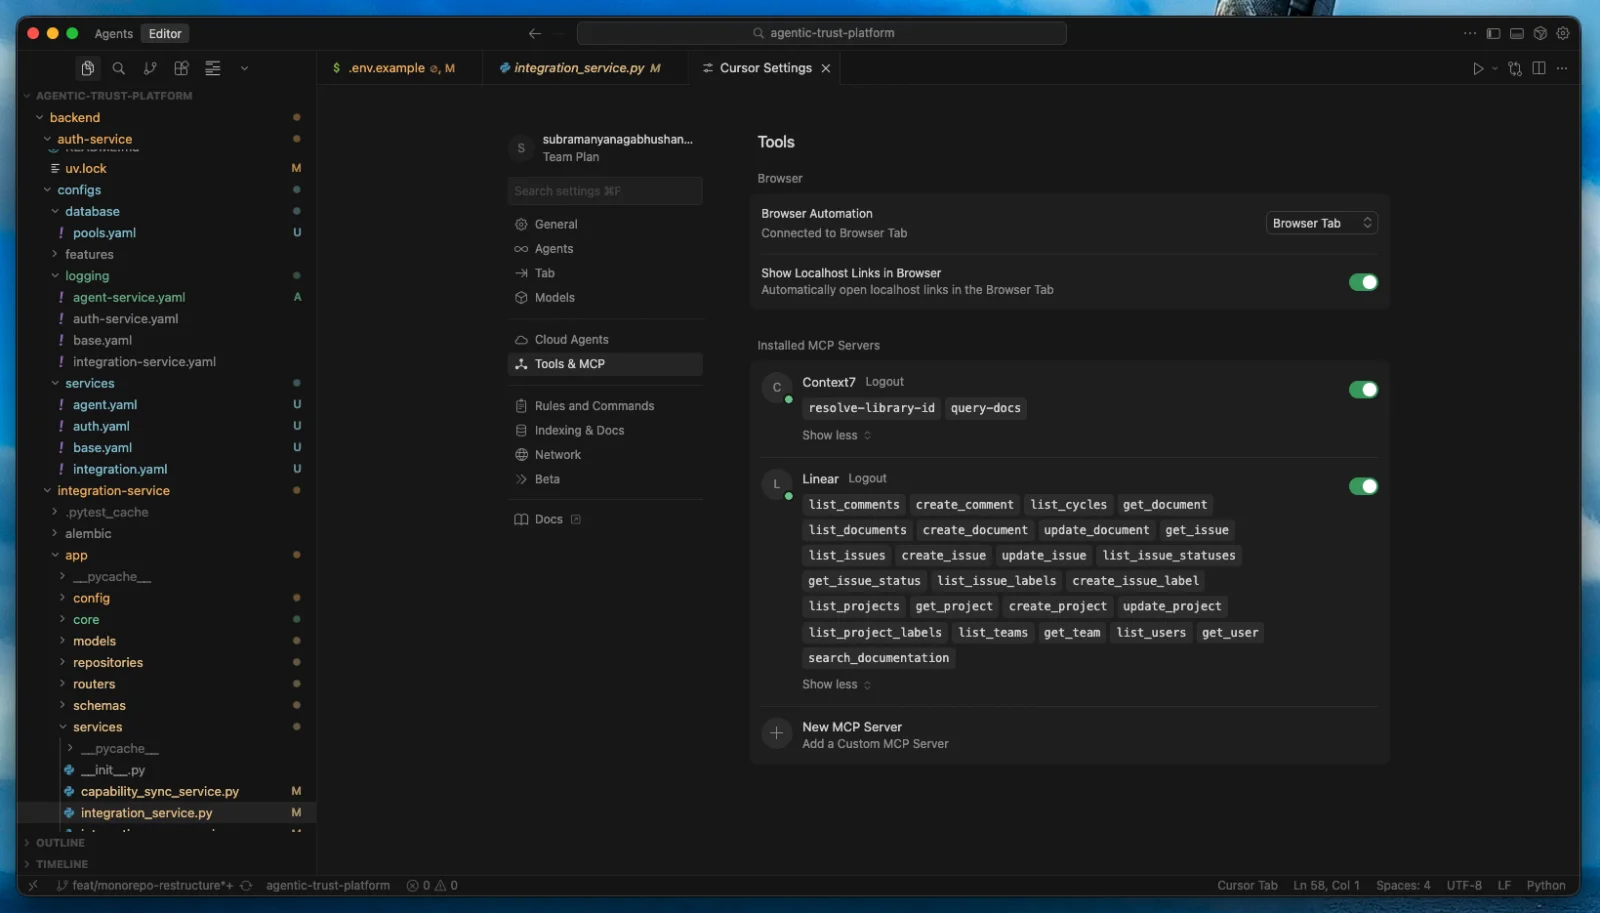Image resolution: width=1600 pixels, height=913 pixels.
Task: Expand the alembic folder
Action: coord(88,533)
